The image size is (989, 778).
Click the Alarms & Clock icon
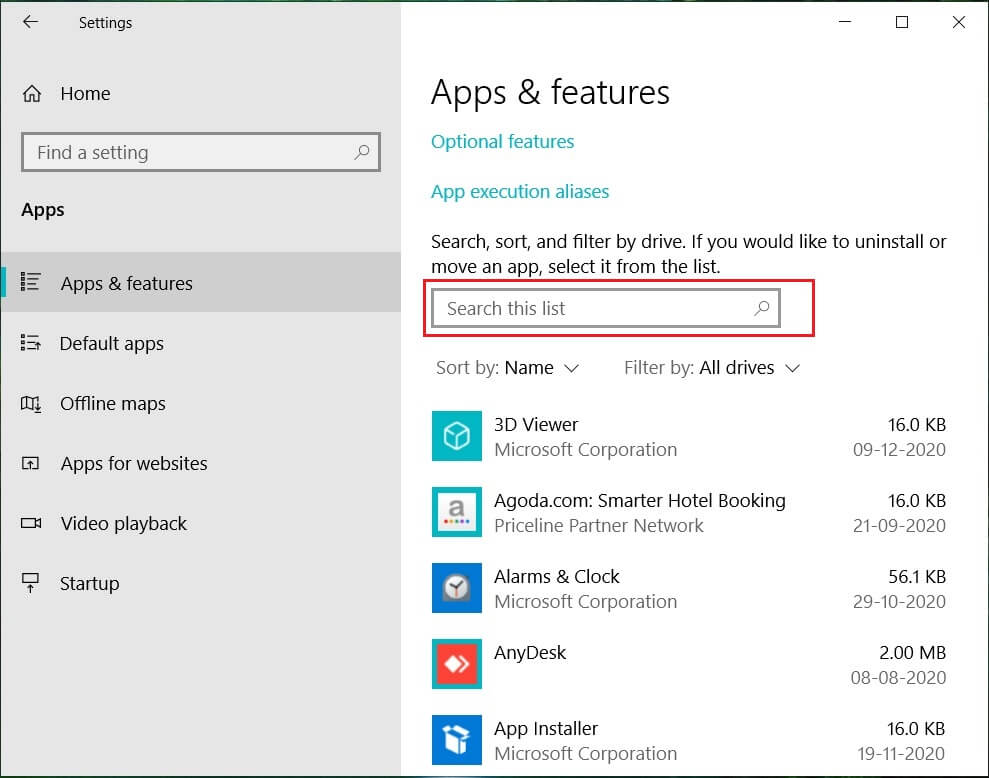(x=457, y=588)
